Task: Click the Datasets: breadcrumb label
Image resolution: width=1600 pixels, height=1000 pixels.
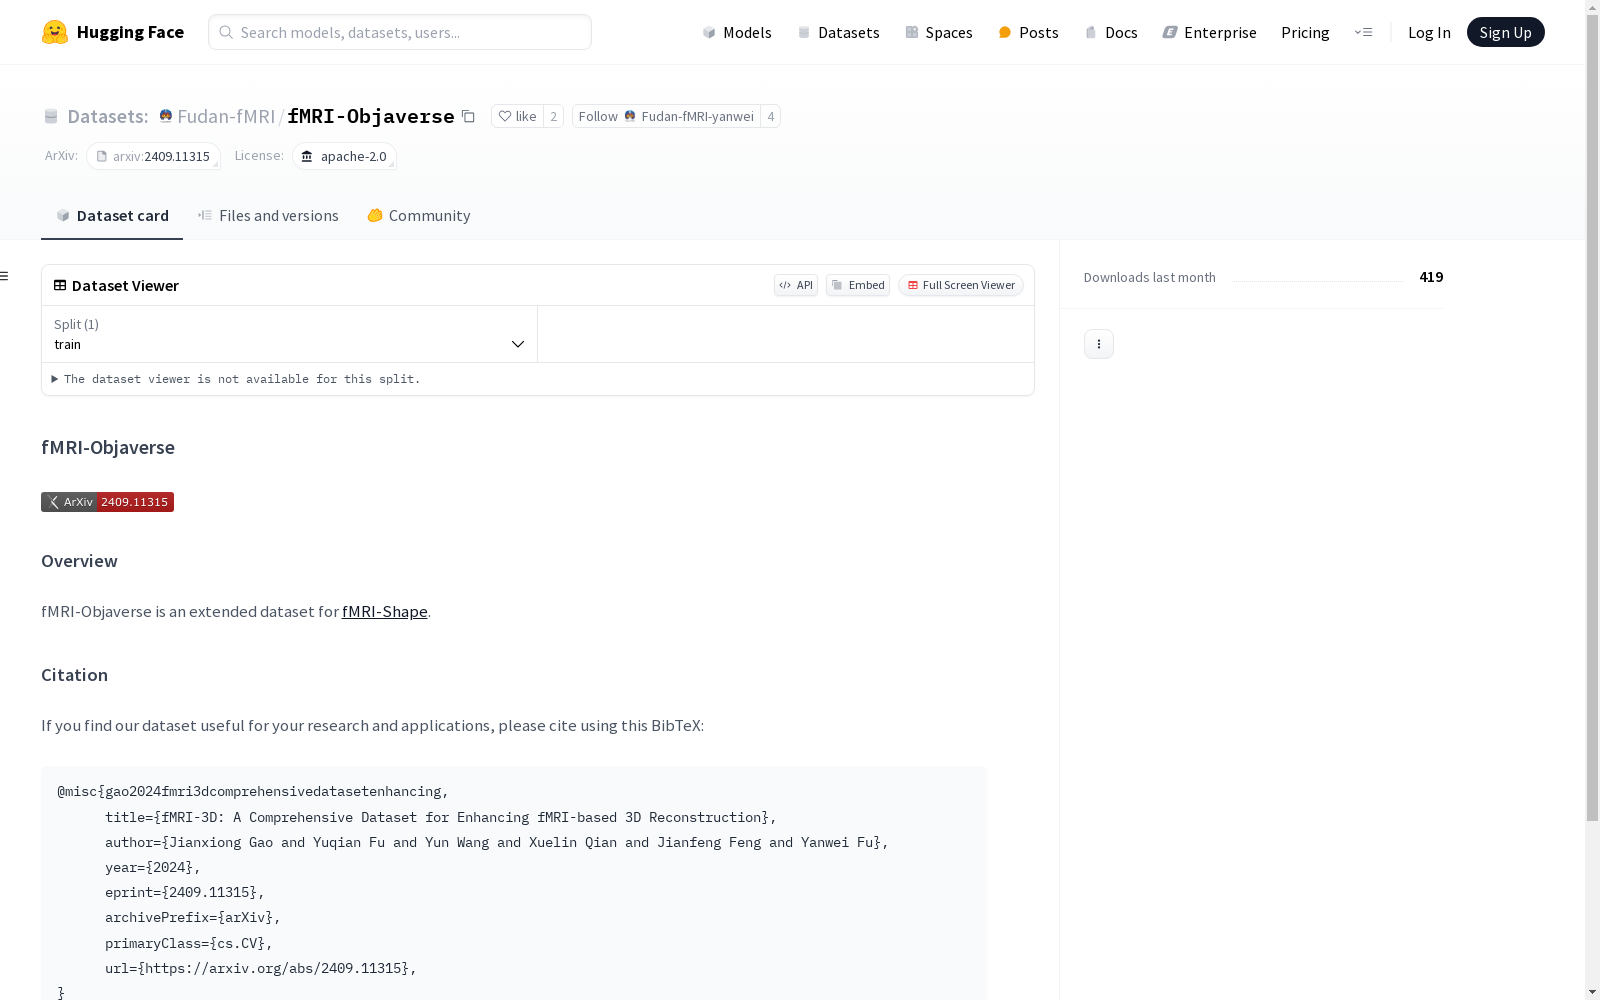Action: pyautogui.click(x=107, y=116)
